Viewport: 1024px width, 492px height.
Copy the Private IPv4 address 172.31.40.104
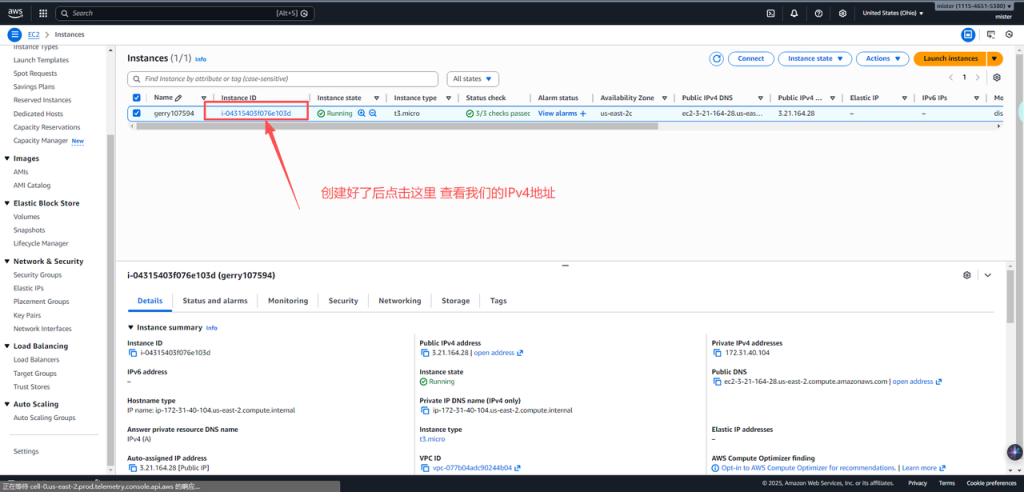click(718, 353)
